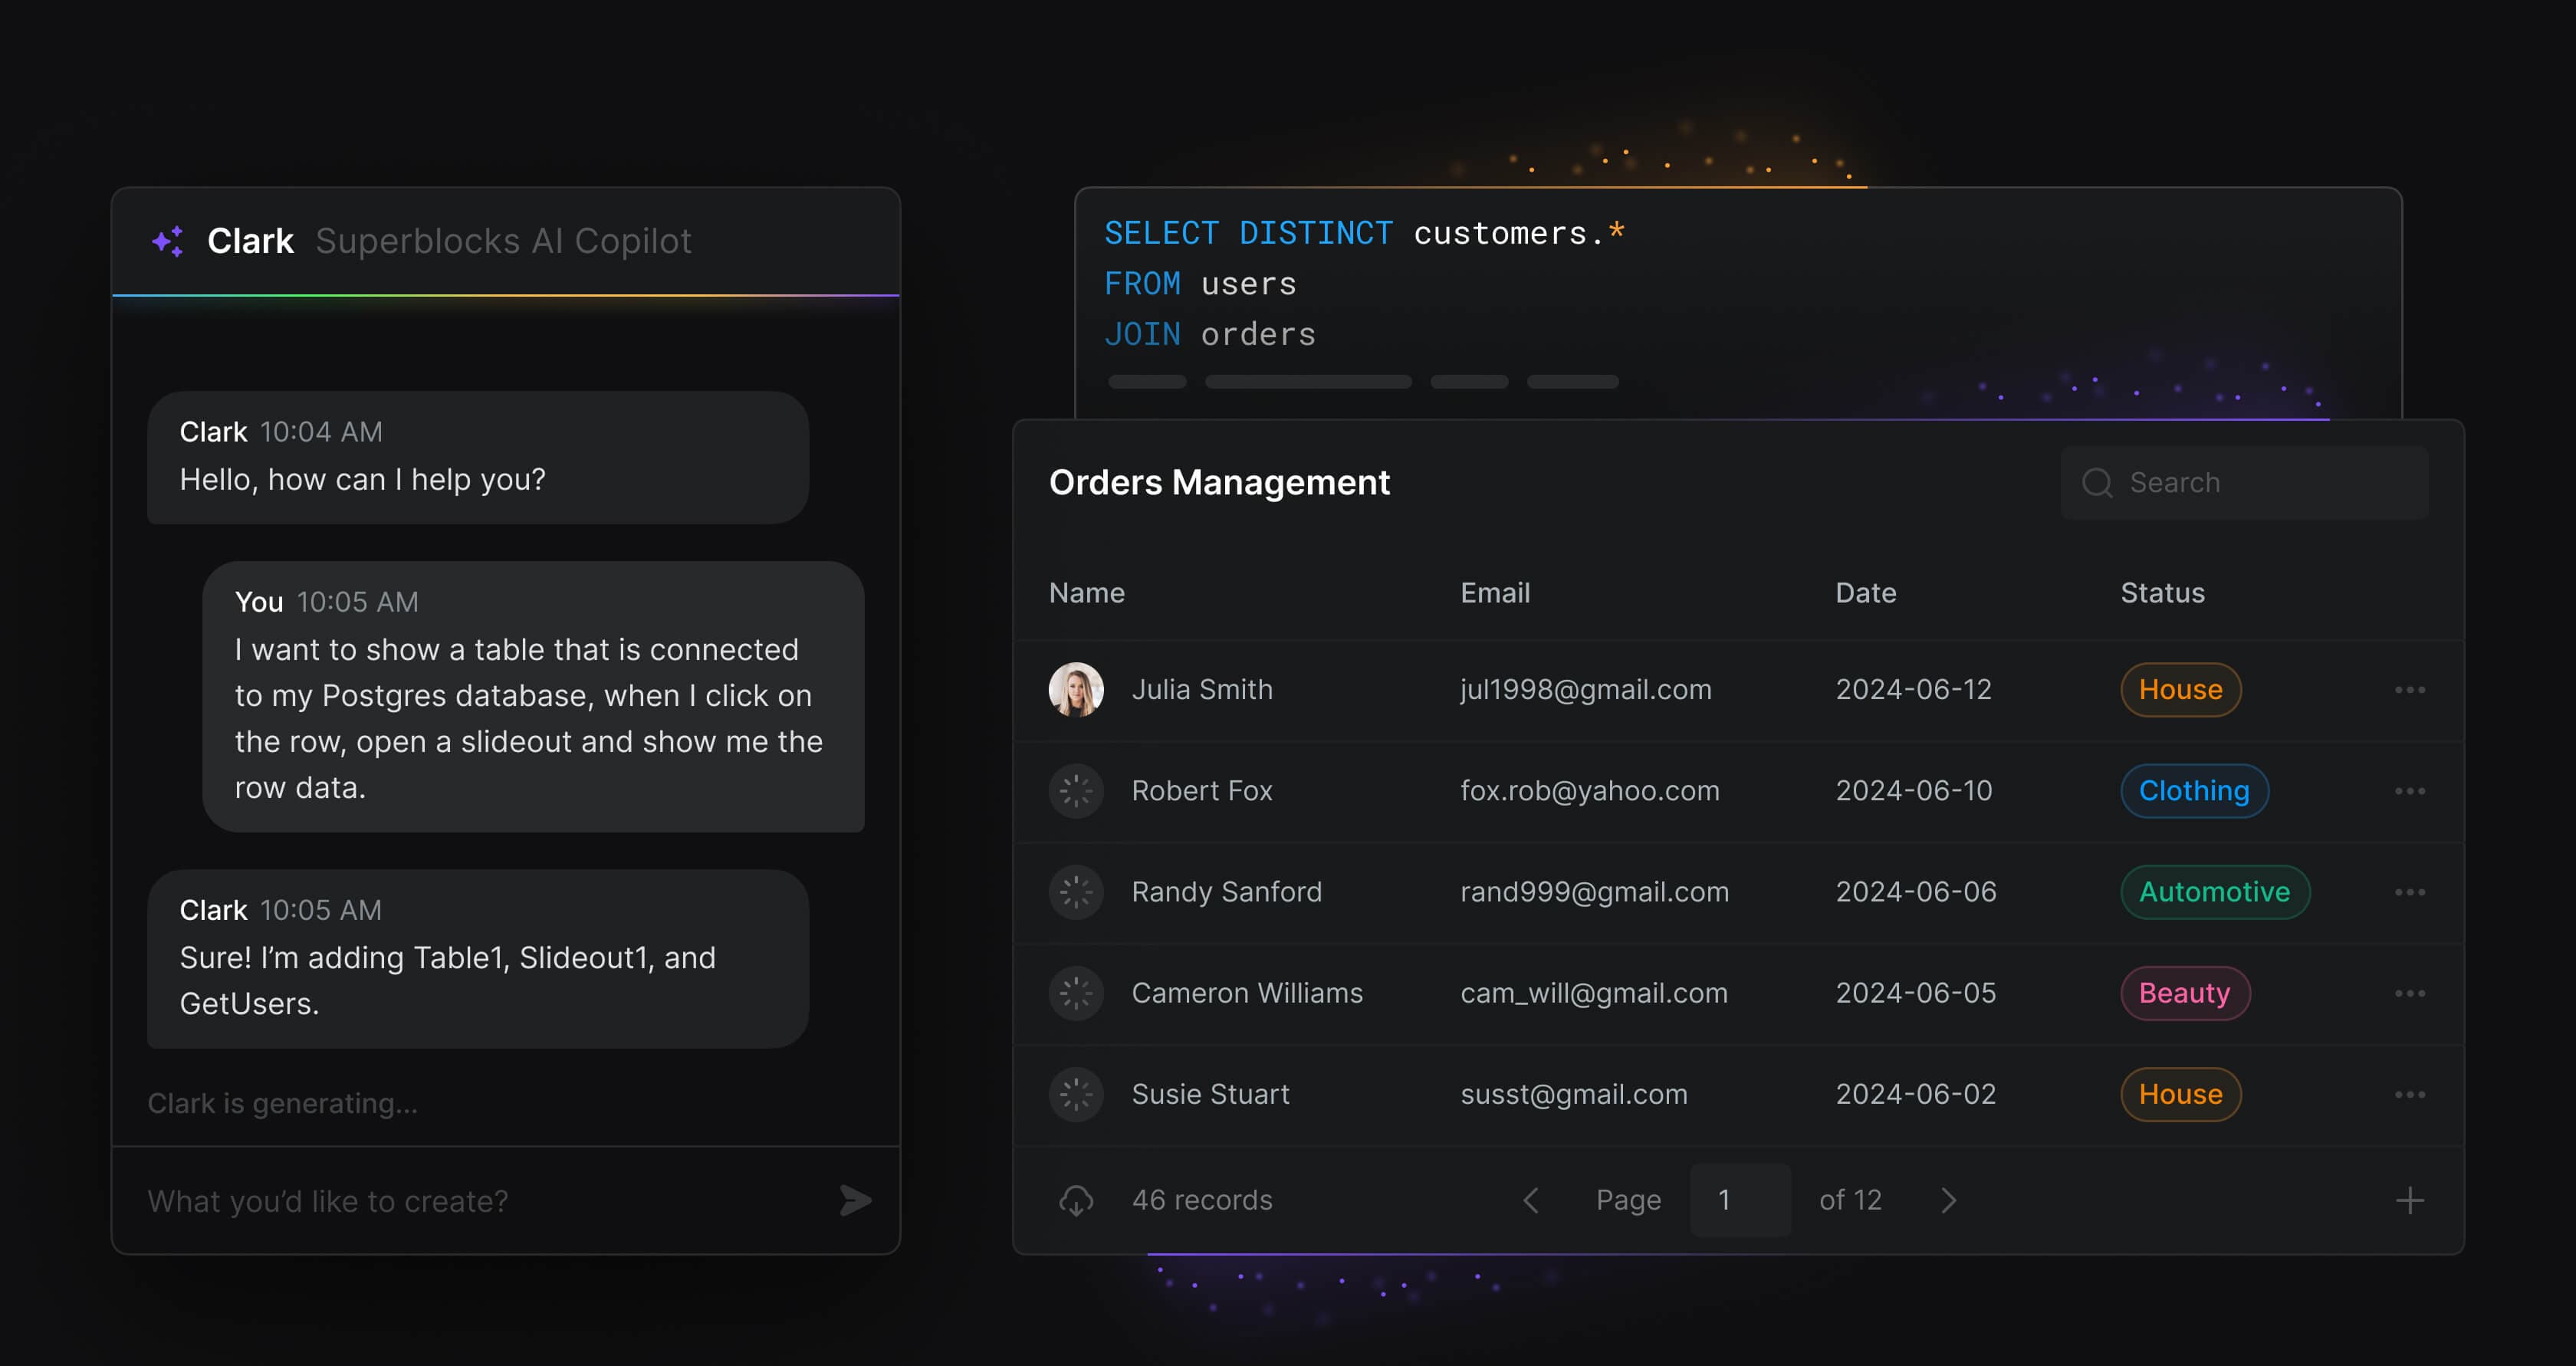Click the name Randy Sanford
This screenshot has width=2576, height=1366.
click(1226, 891)
